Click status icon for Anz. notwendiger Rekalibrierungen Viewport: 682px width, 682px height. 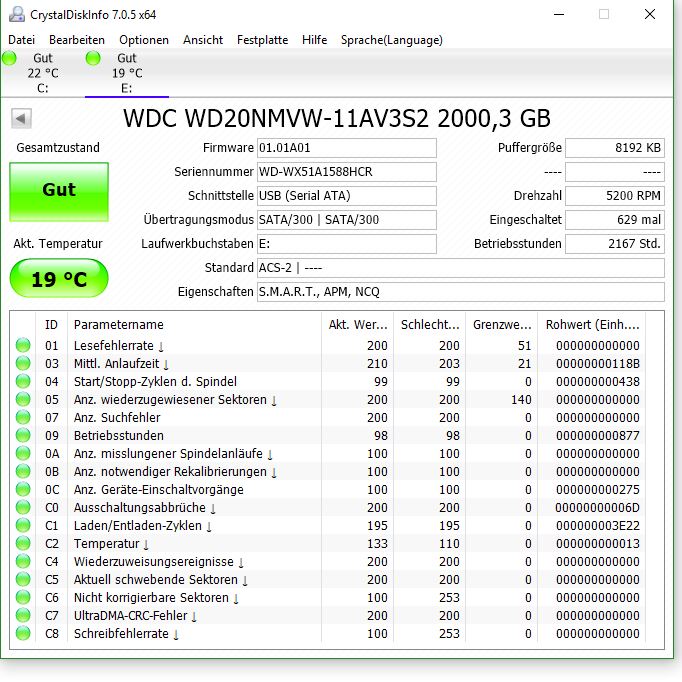click(x=23, y=471)
